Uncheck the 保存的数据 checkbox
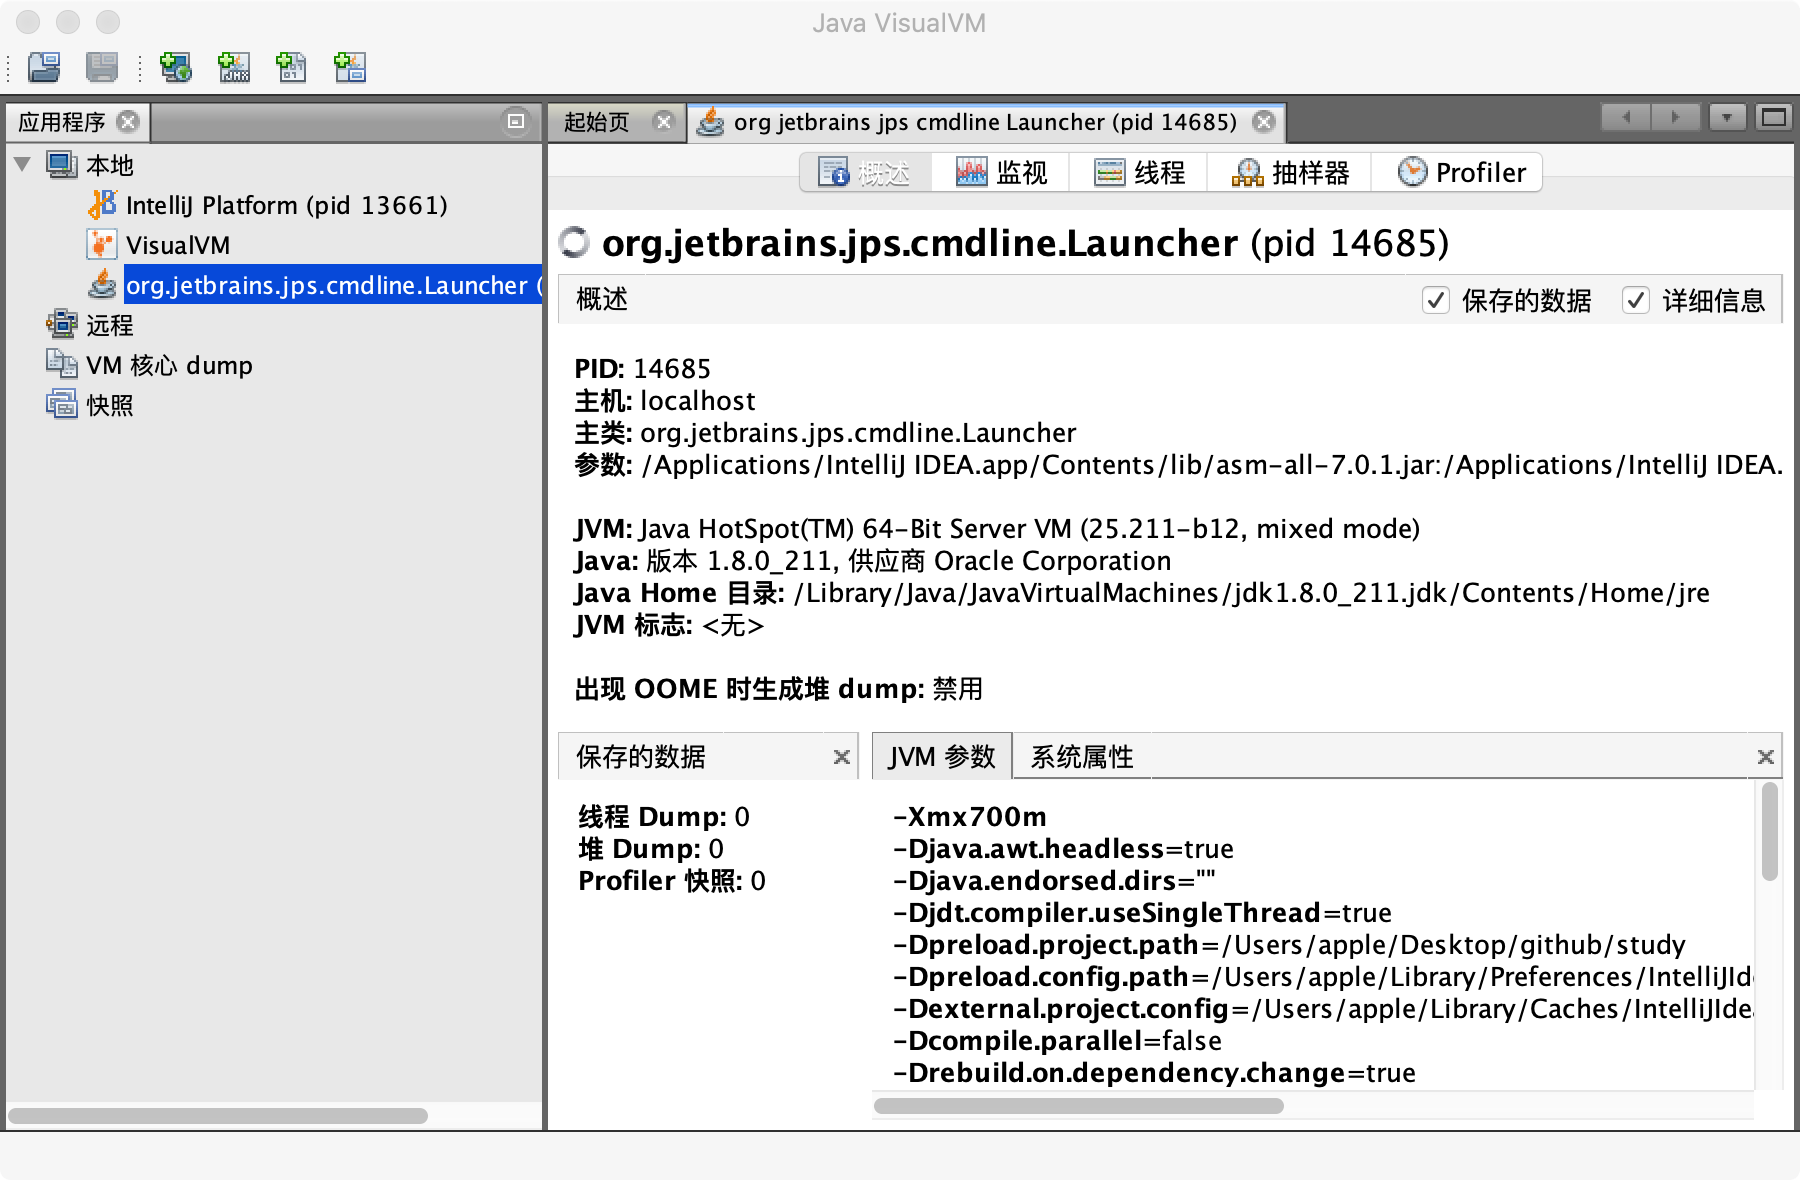The width and height of the screenshot is (1800, 1180). coord(1436,300)
